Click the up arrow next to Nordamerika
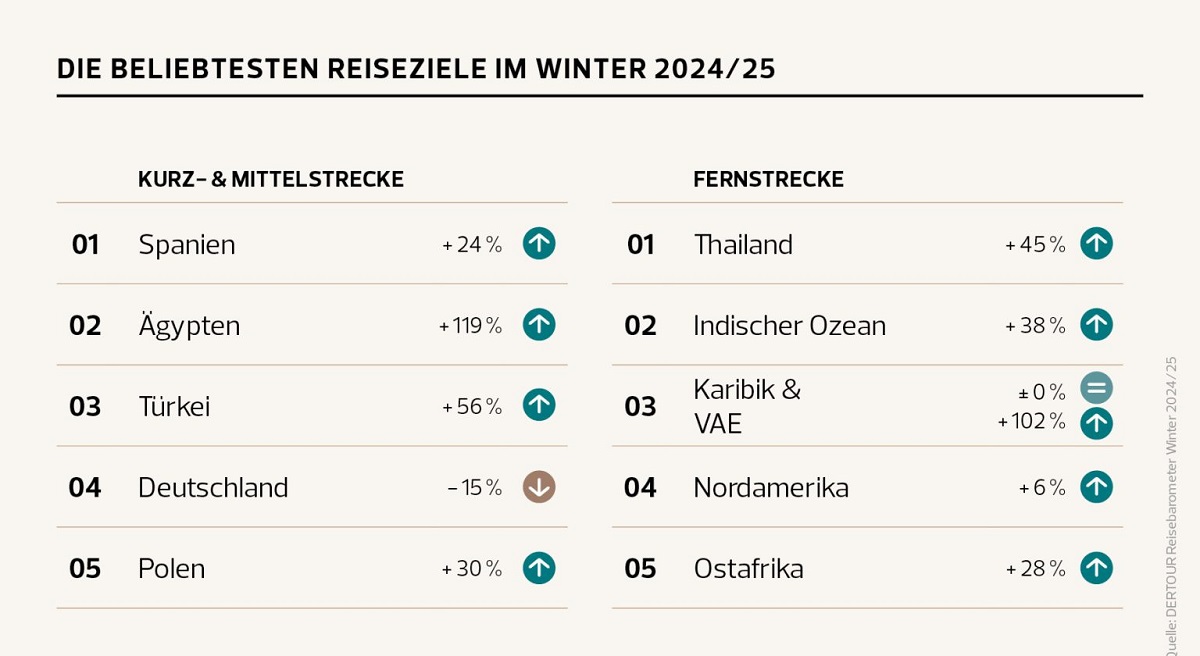The height and width of the screenshot is (656, 1200). 1096,486
